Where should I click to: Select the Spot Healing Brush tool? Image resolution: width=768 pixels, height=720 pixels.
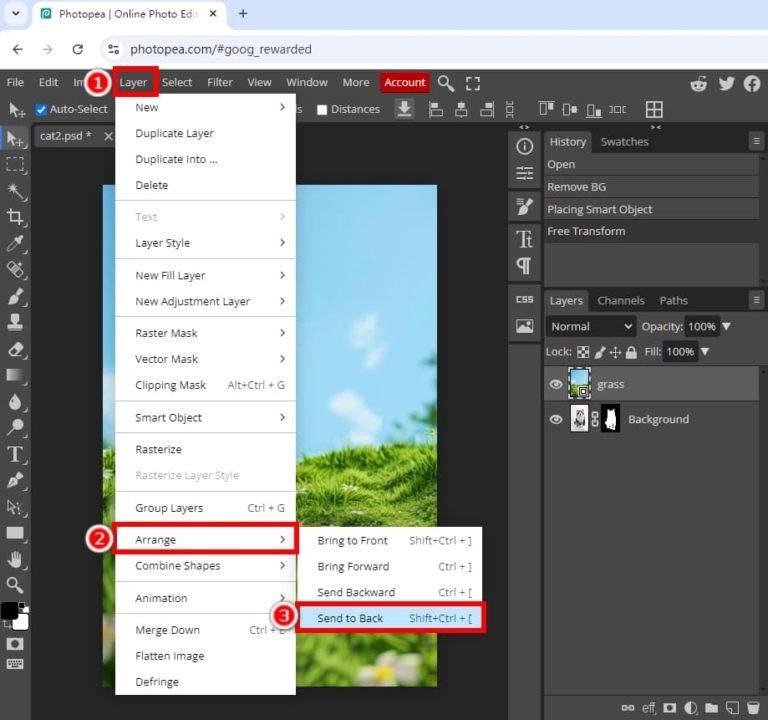[x=15, y=269]
